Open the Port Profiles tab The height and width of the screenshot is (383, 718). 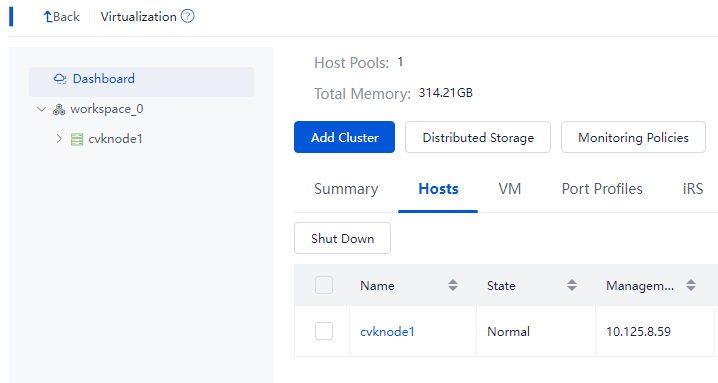[602, 189]
